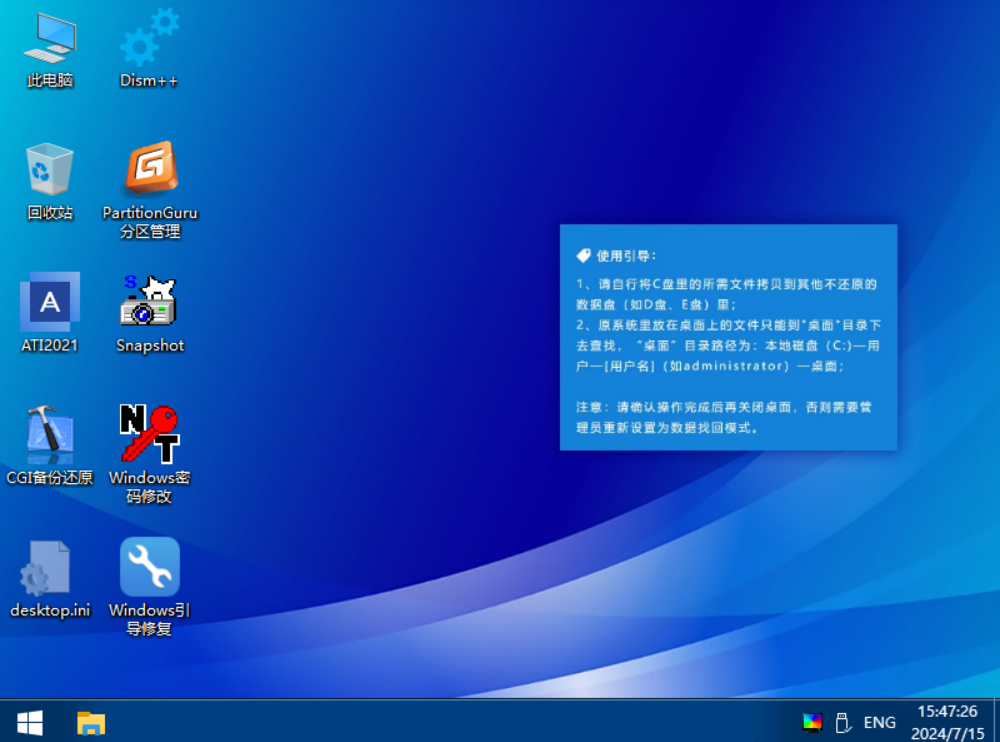Image resolution: width=1000 pixels, height=742 pixels.
Task: Click the 使用引导 panel heading
Action: click(626, 255)
